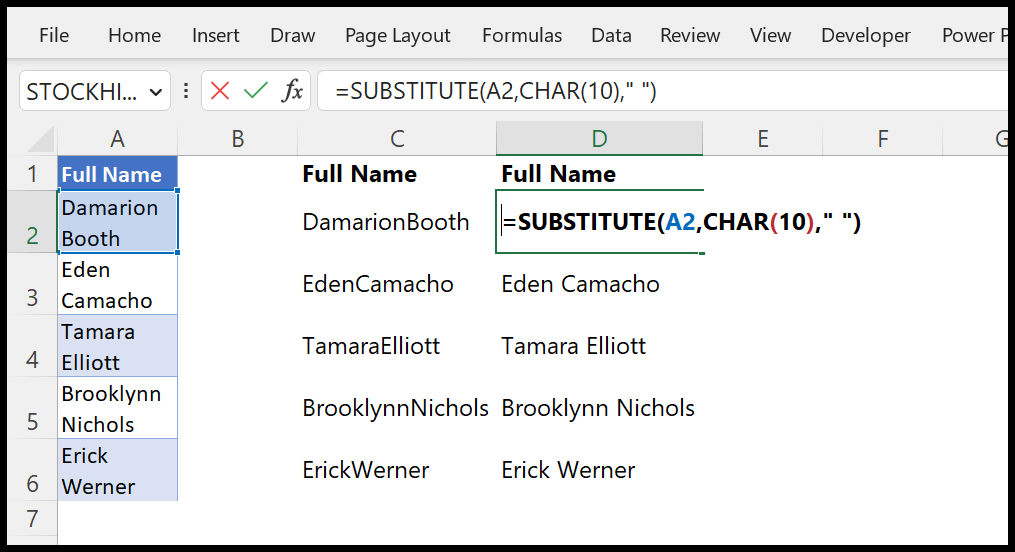The width and height of the screenshot is (1015, 552).
Task: Switch to the View tab
Action: point(770,36)
